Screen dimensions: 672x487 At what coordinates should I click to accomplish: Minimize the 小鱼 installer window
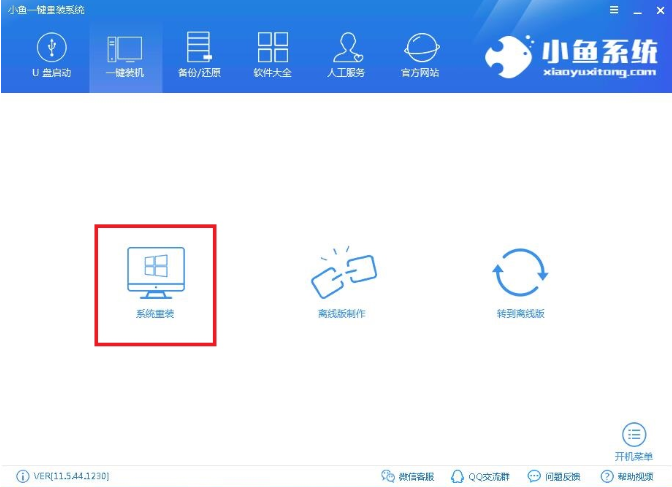[x=636, y=9]
